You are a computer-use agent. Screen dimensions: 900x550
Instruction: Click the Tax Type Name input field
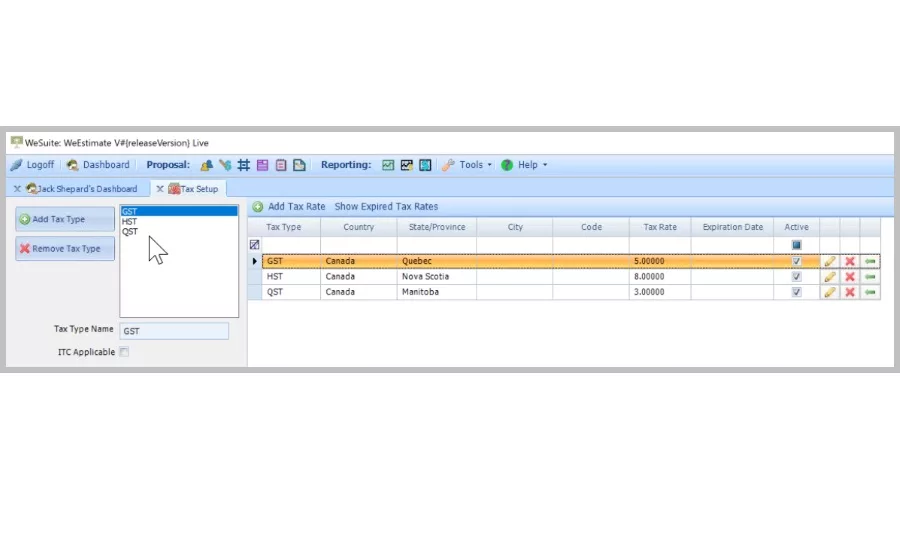[x=174, y=331]
